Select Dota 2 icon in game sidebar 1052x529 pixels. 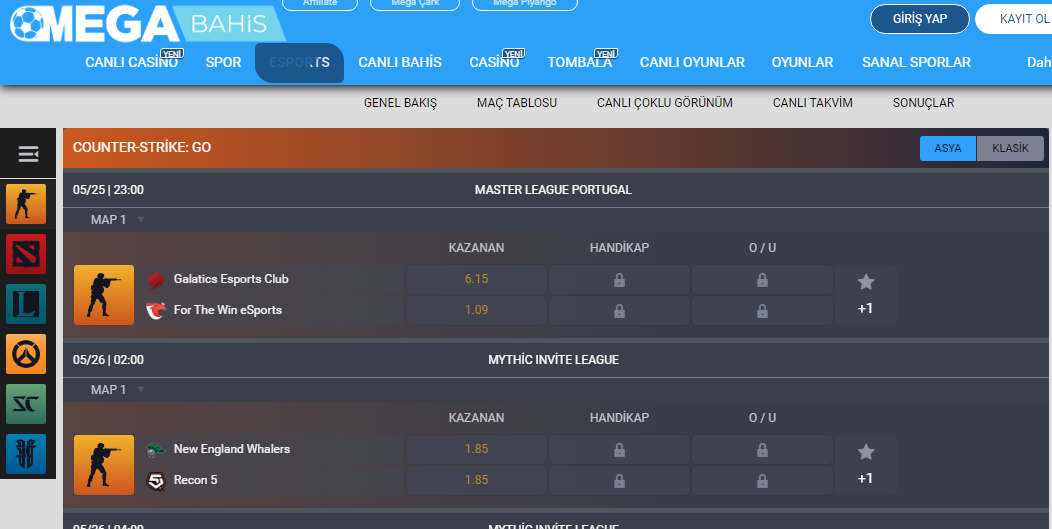26,254
